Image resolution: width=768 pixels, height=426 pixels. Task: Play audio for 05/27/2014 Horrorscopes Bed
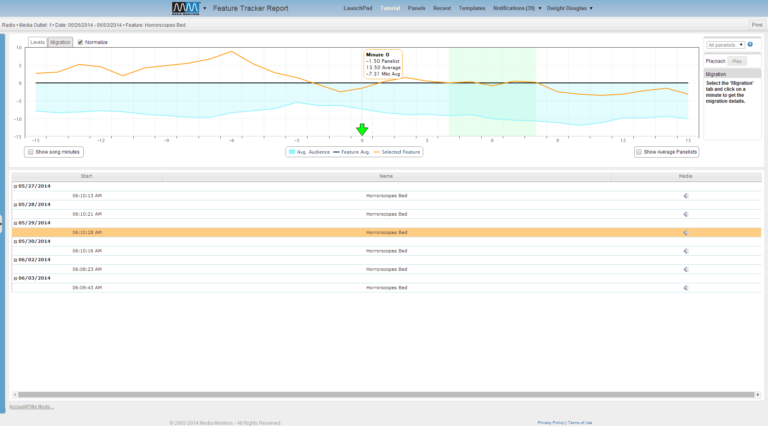tap(686, 196)
